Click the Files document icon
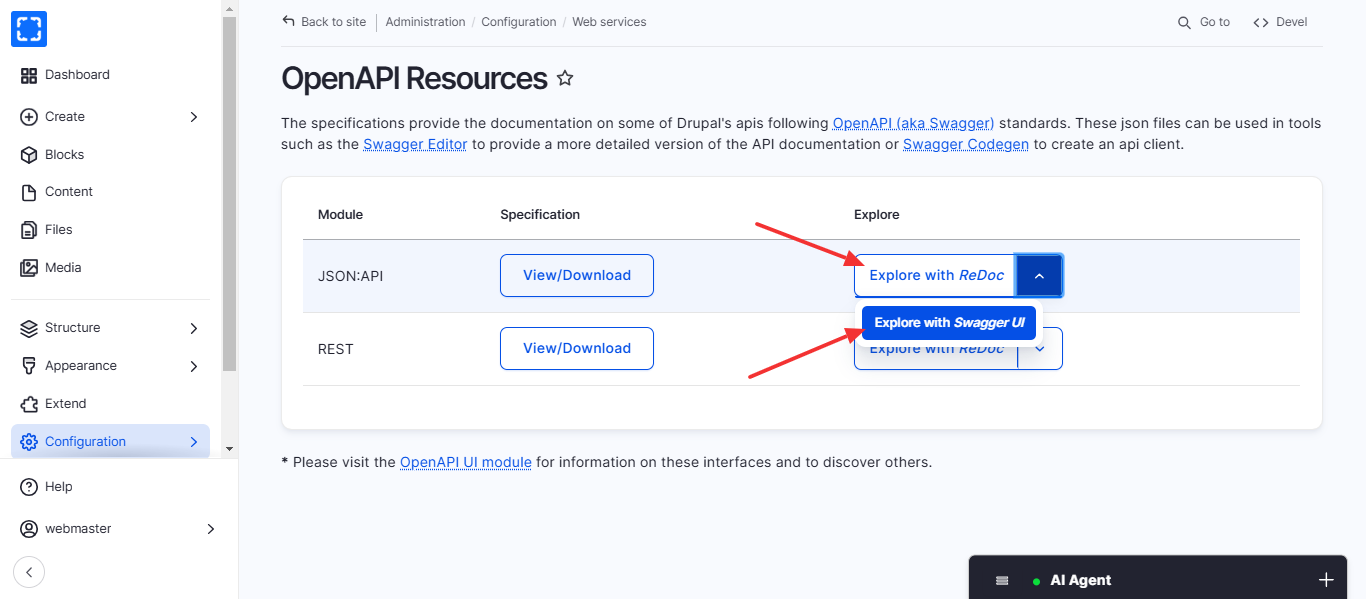Image resolution: width=1366 pixels, height=599 pixels. pos(29,230)
